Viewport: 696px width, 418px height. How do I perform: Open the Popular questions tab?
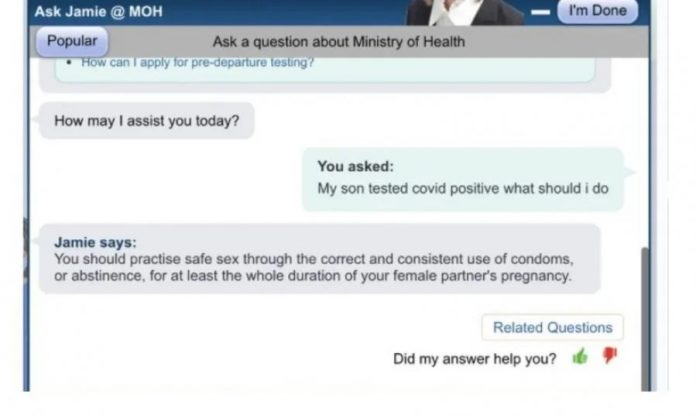click(72, 42)
